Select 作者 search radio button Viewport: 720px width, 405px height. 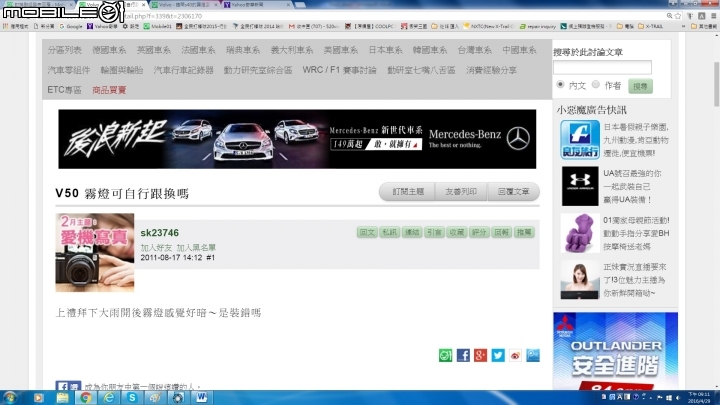click(596, 84)
